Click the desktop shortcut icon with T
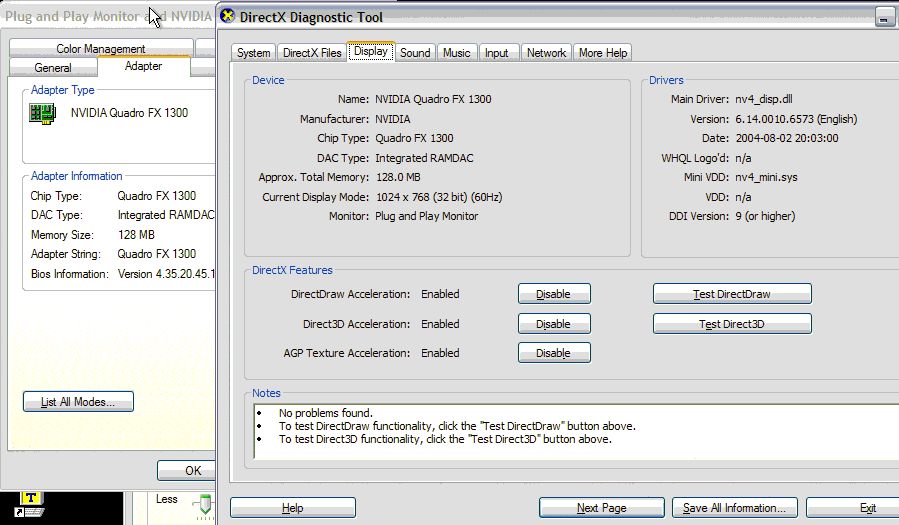The height and width of the screenshot is (525, 899). (30, 504)
